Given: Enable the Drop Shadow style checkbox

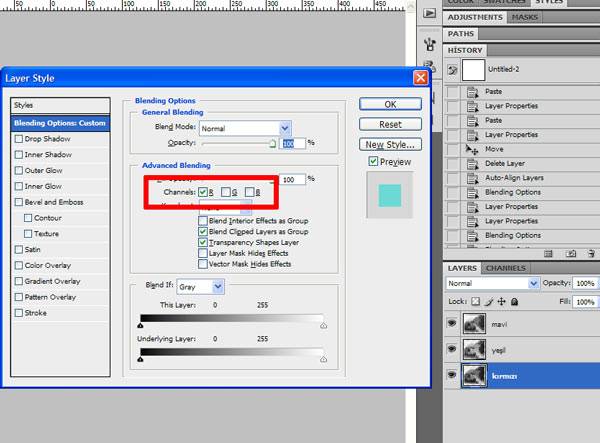Looking at the screenshot, I should pyautogui.click(x=19, y=141).
